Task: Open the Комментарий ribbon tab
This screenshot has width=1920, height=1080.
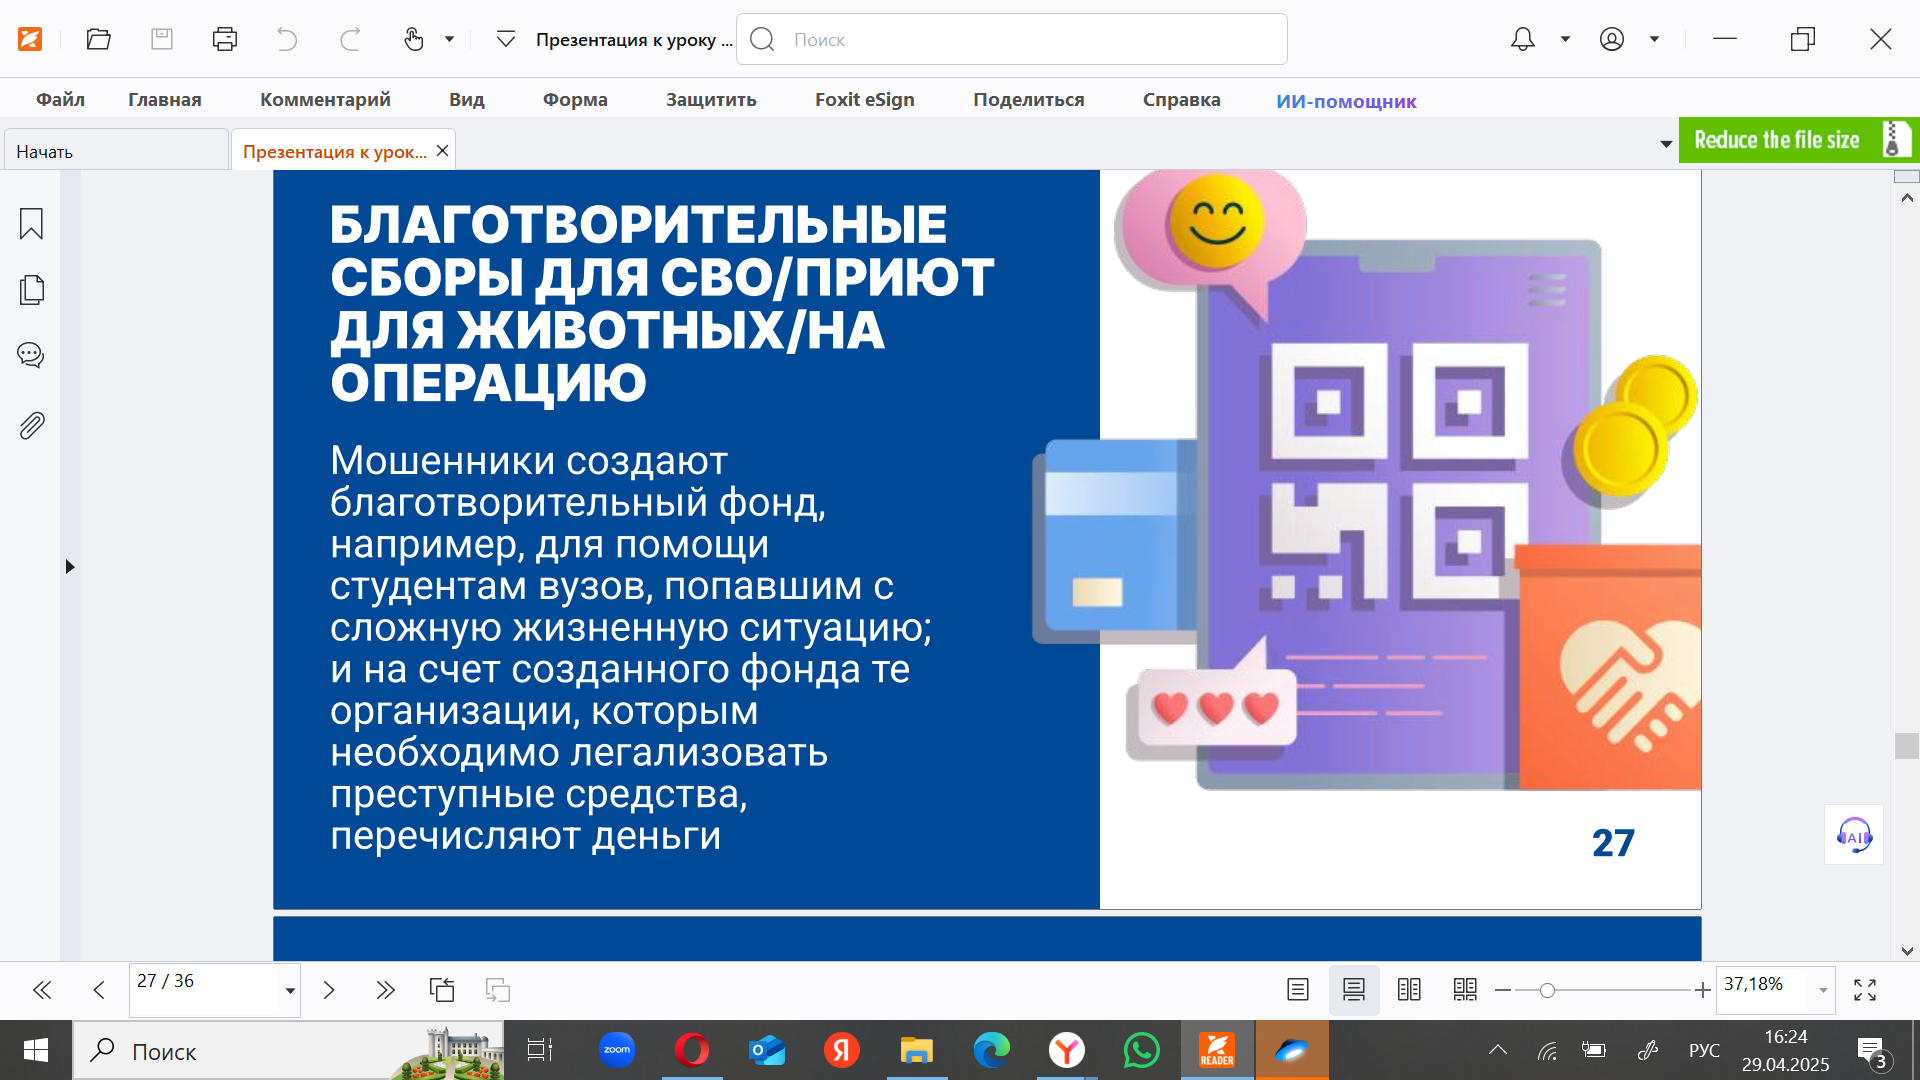Action: tap(325, 100)
